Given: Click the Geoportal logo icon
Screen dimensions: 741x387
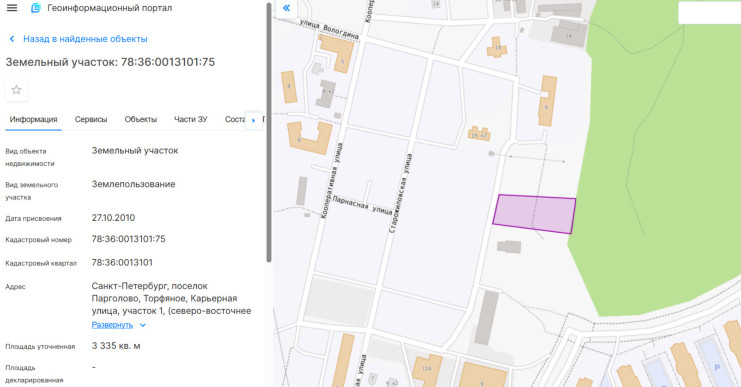Looking at the screenshot, I should point(35,8).
